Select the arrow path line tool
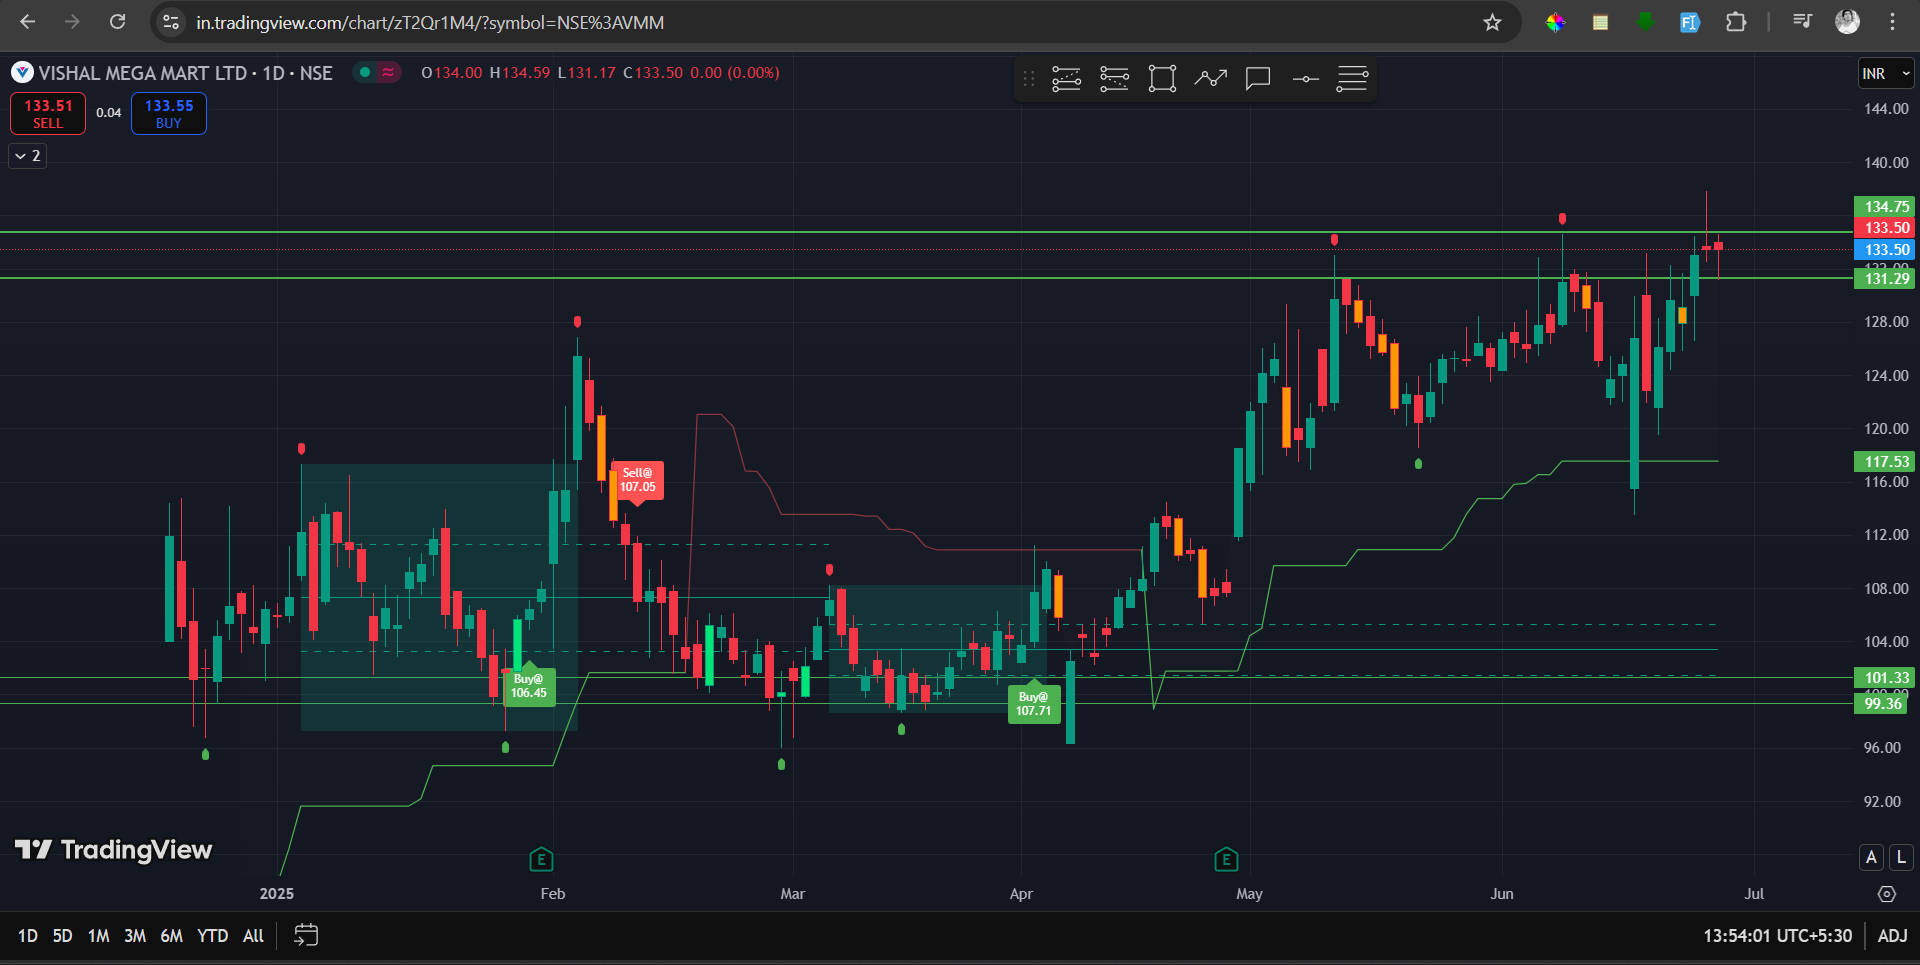The image size is (1920, 965). [x=1210, y=78]
